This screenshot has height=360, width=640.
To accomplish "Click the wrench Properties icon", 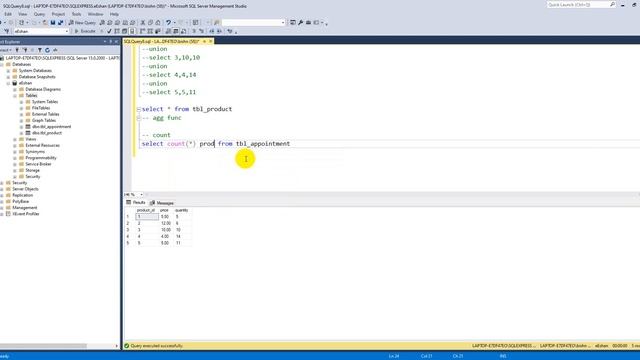I will coord(300,22).
